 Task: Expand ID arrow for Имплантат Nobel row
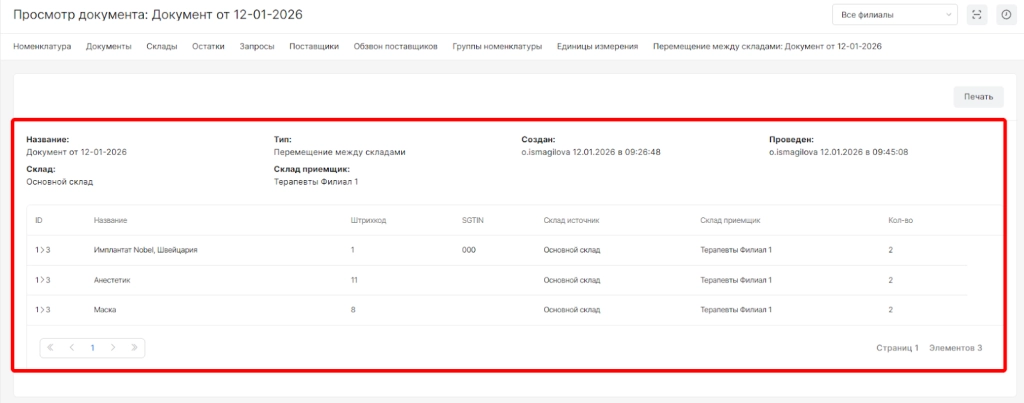coord(43,249)
